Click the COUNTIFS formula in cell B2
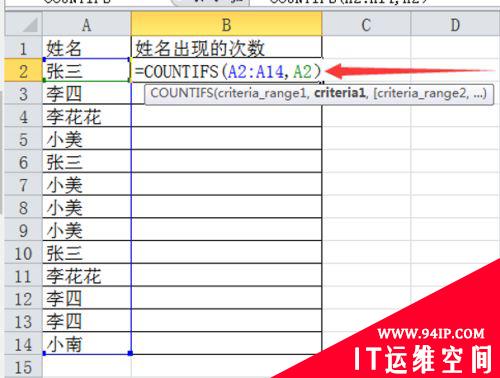 [x=228, y=71]
